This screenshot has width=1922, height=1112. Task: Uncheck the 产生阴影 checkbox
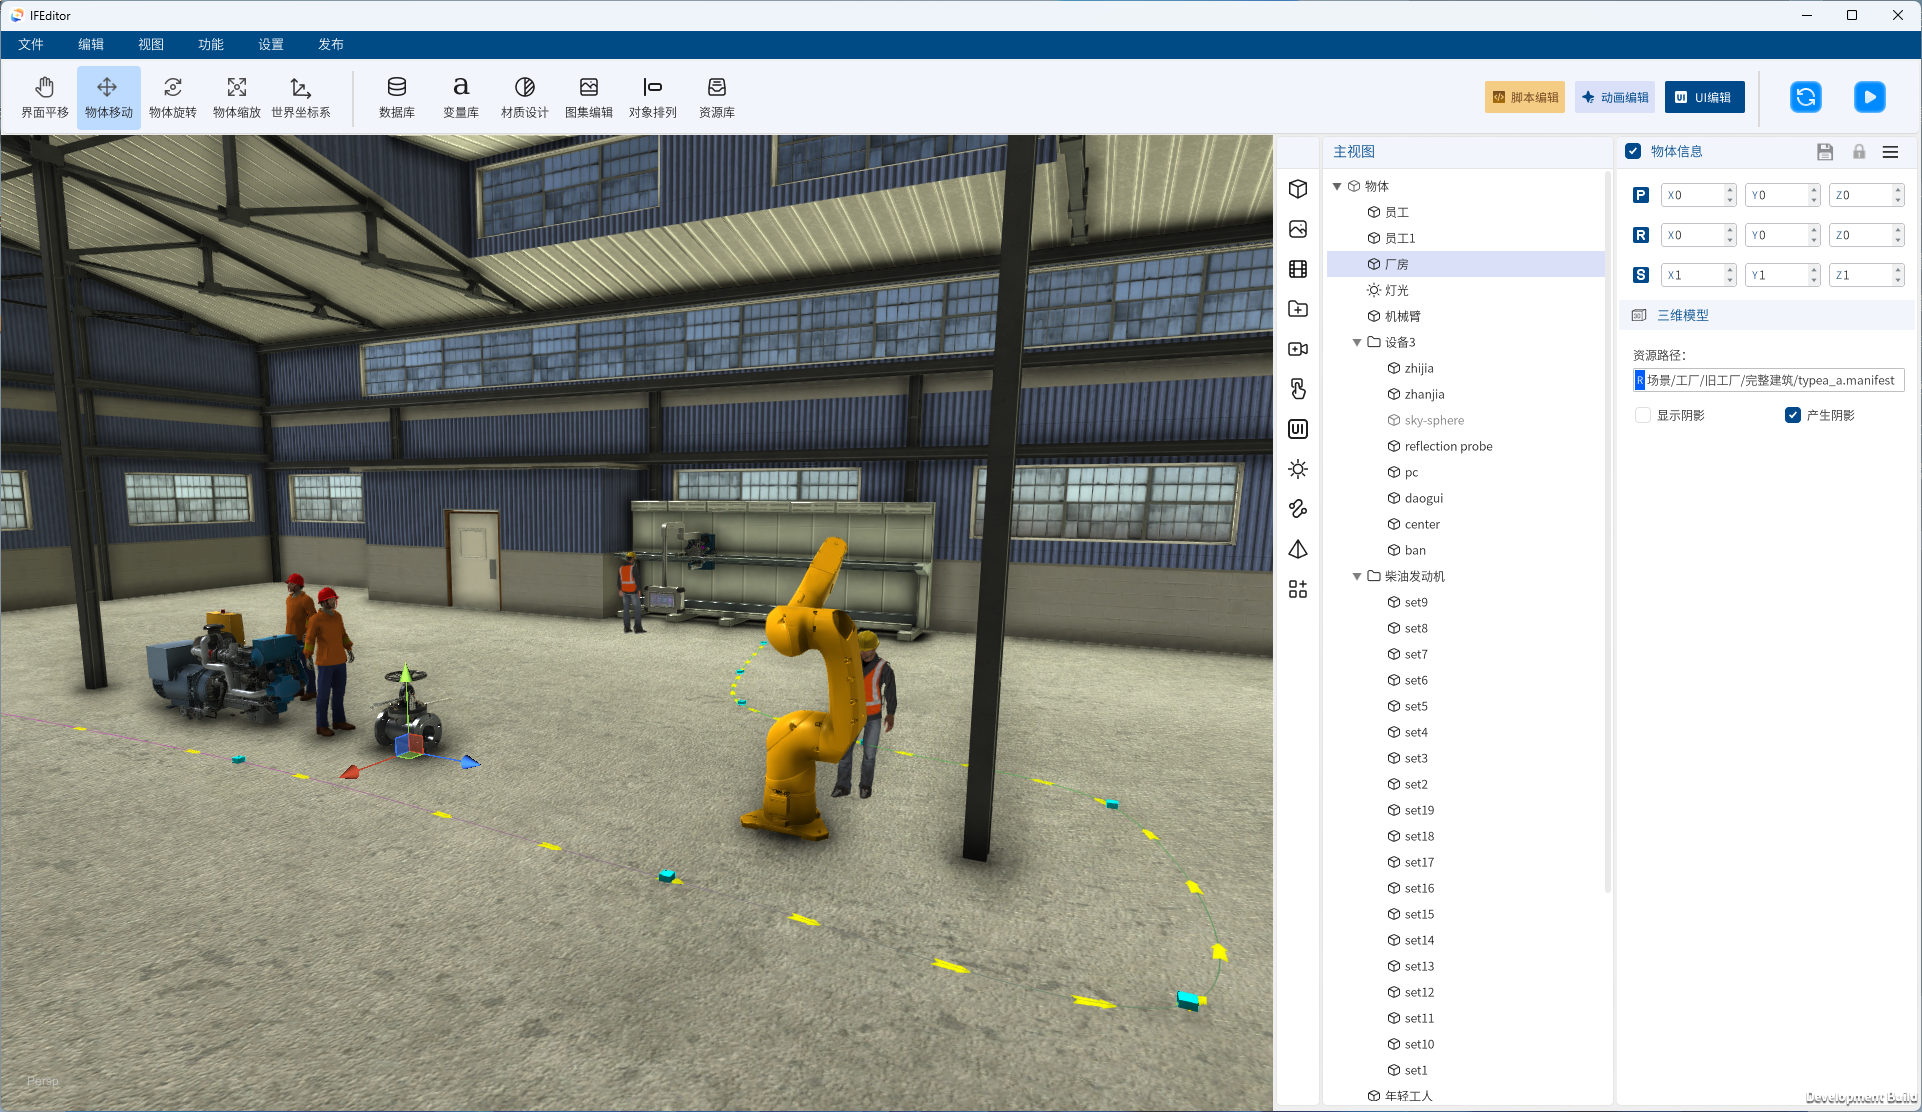(x=1793, y=415)
